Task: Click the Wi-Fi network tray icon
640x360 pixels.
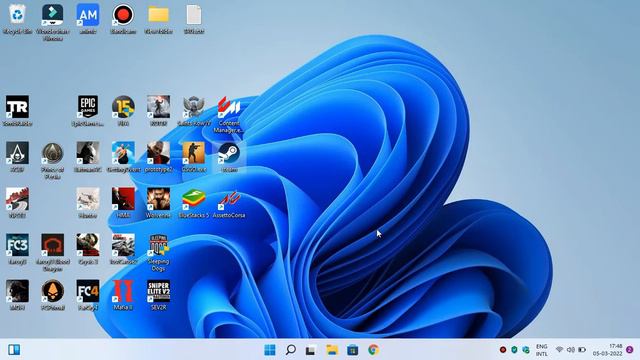Action: click(x=559, y=350)
